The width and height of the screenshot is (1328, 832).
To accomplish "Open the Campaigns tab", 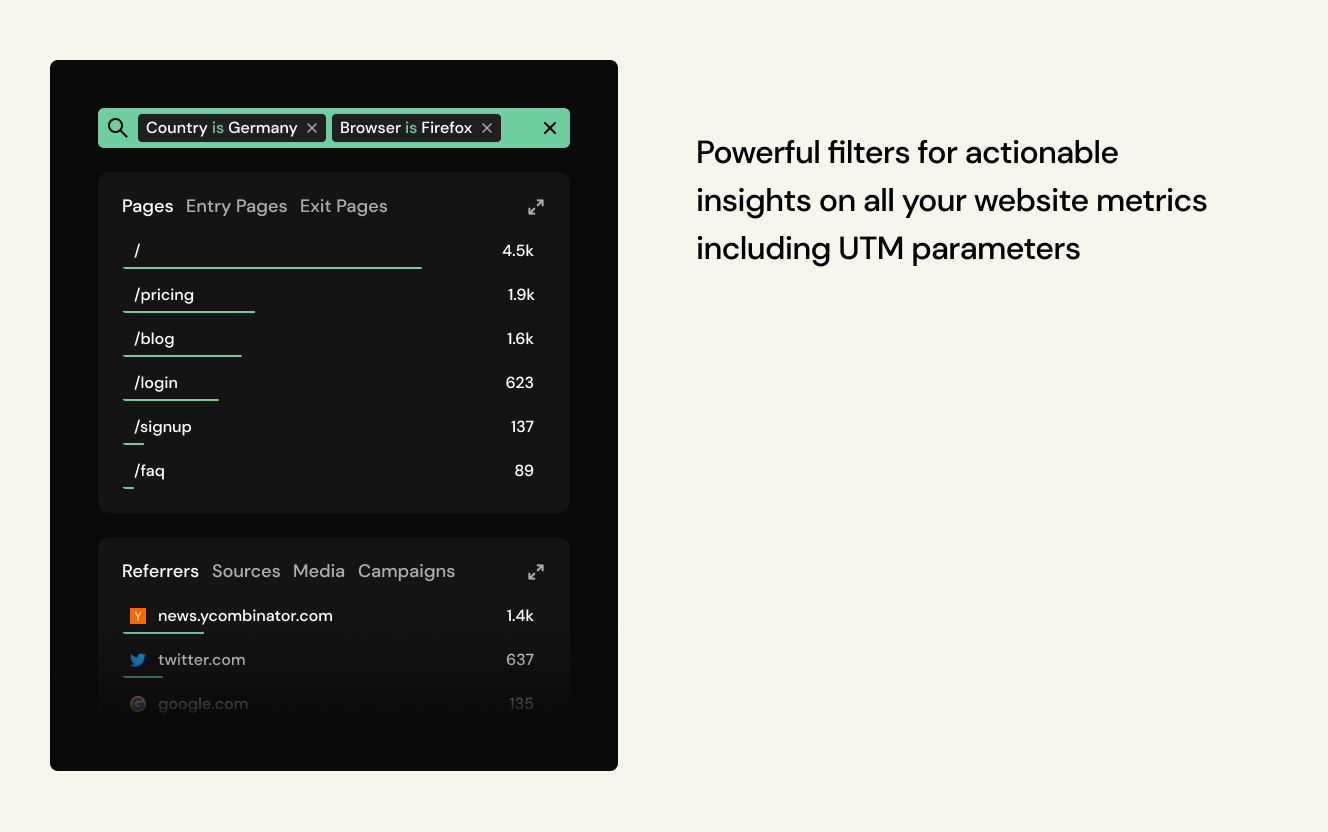I will click(406, 571).
